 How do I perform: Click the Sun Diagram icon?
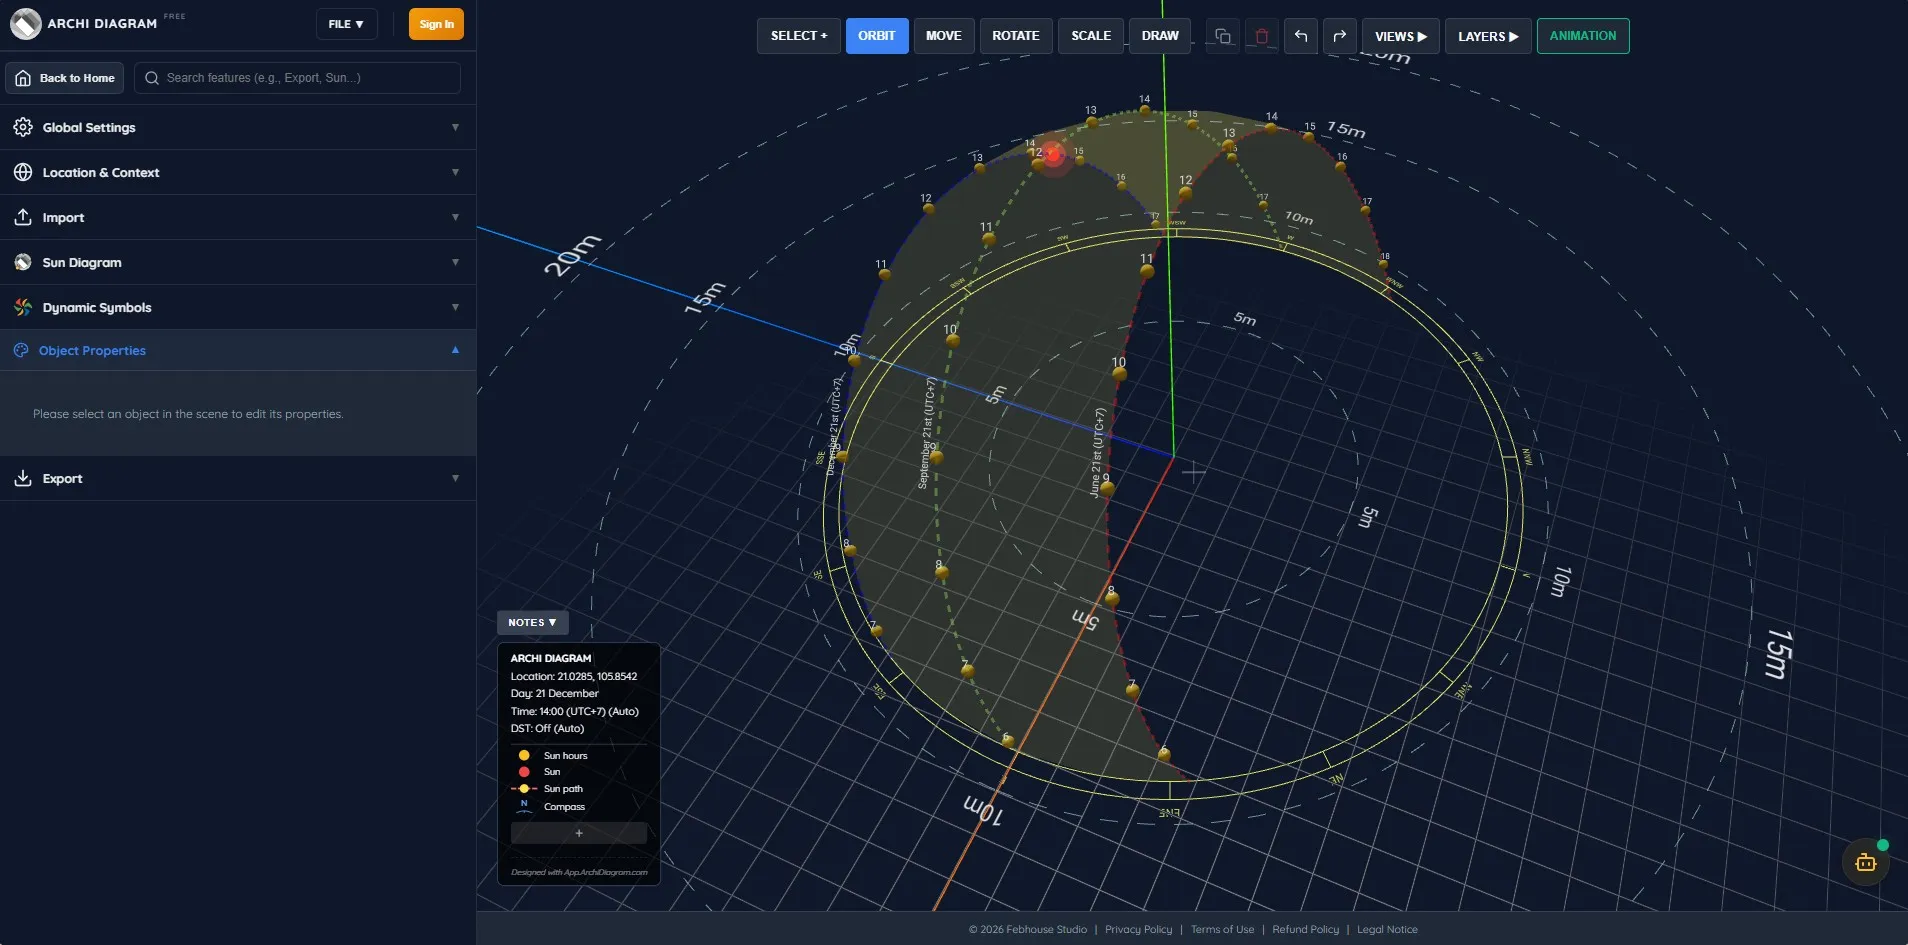(23, 262)
